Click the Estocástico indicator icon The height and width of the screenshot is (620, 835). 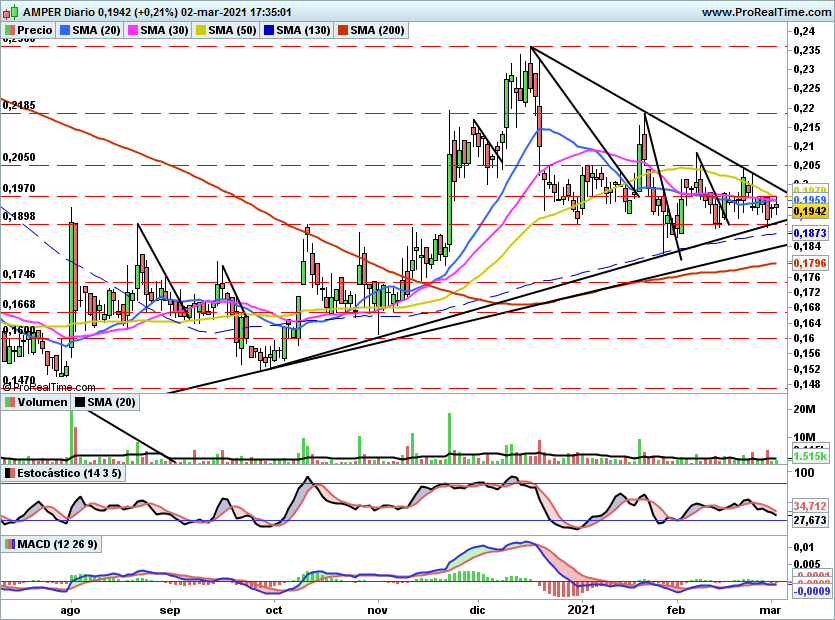(10, 473)
